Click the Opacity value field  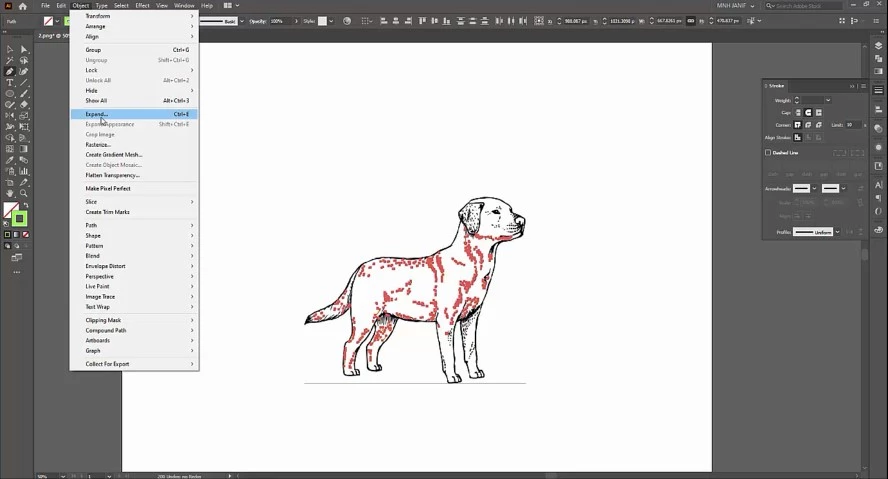pos(280,21)
